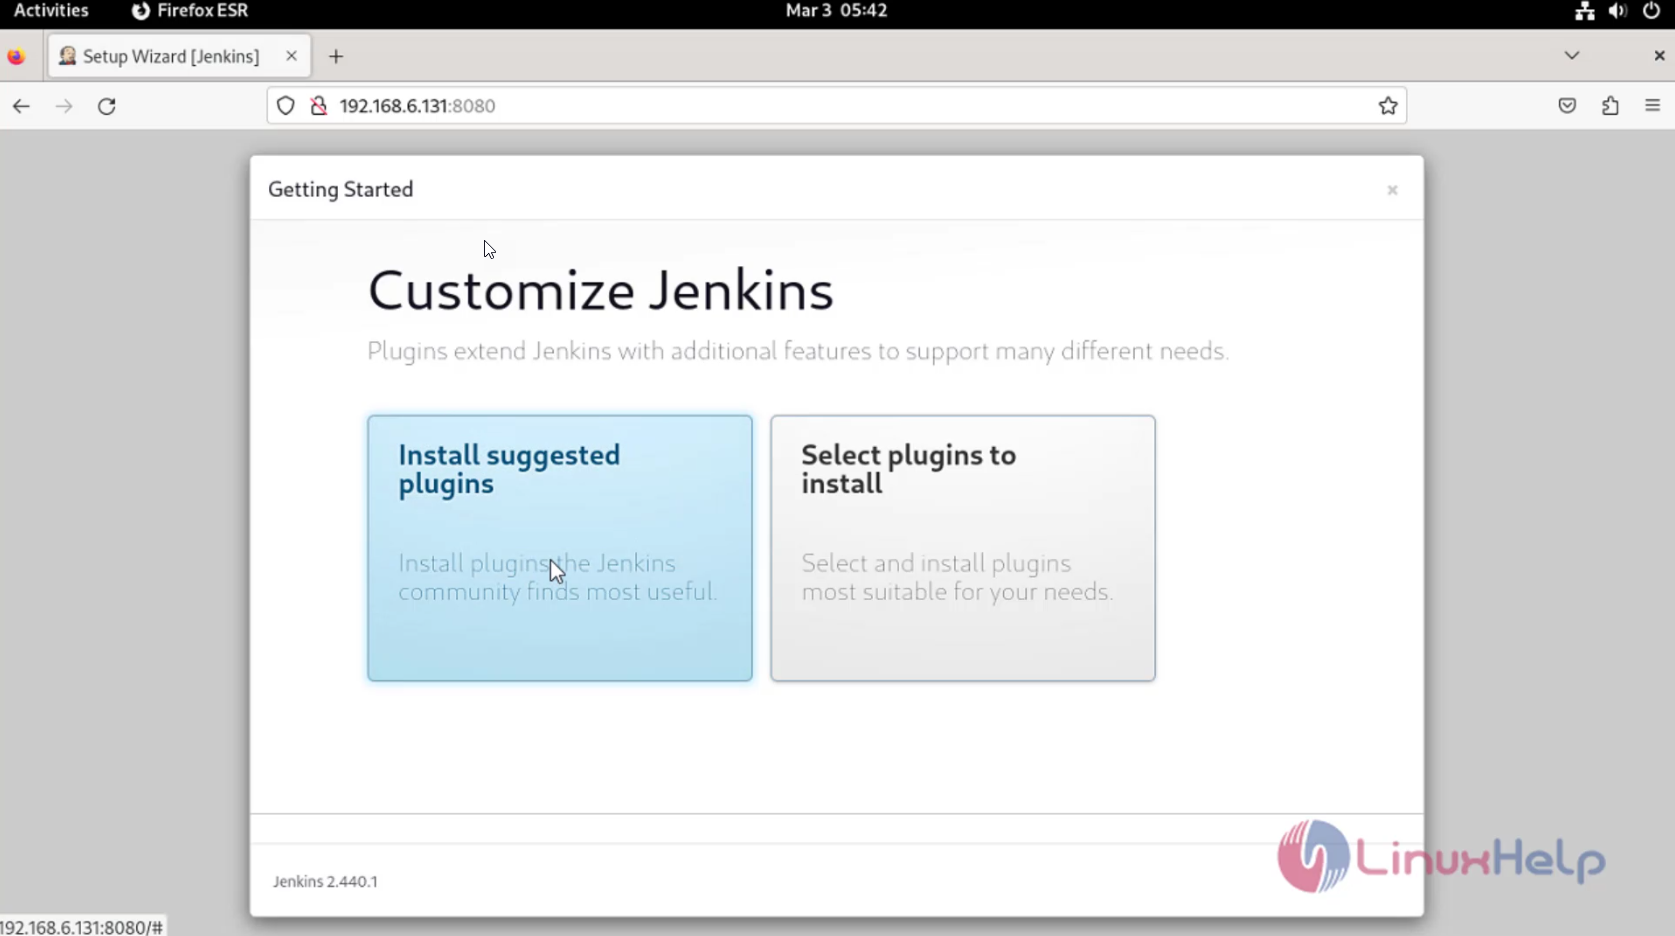Click the Jenkins 2.440.1 version text
The image size is (1675, 936).
(325, 881)
